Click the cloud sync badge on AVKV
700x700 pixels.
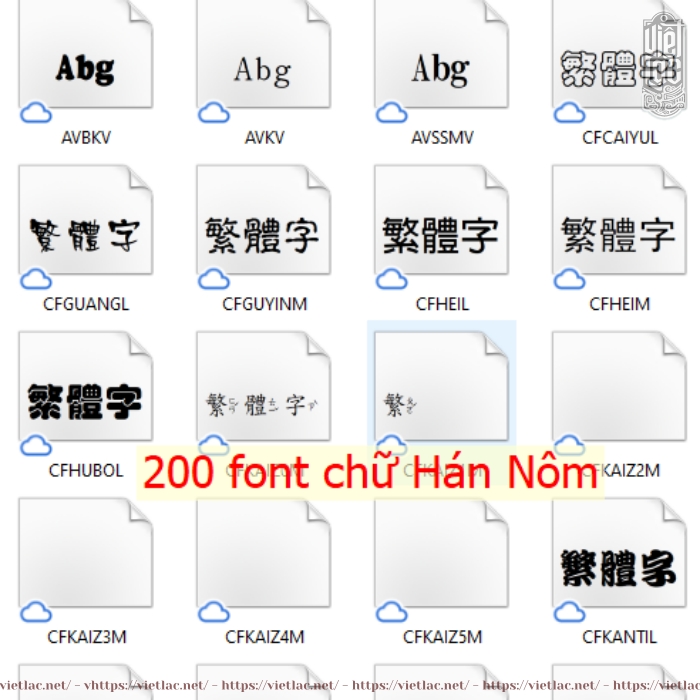coord(214,112)
